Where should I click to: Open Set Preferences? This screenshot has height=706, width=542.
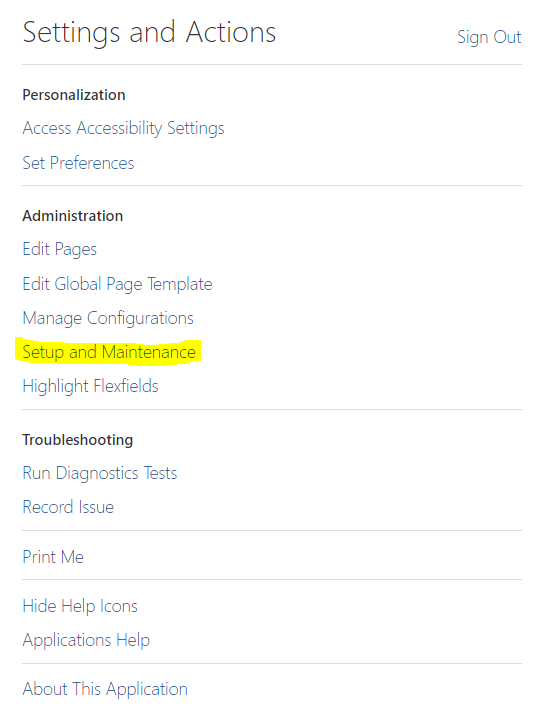click(x=78, y=163)
